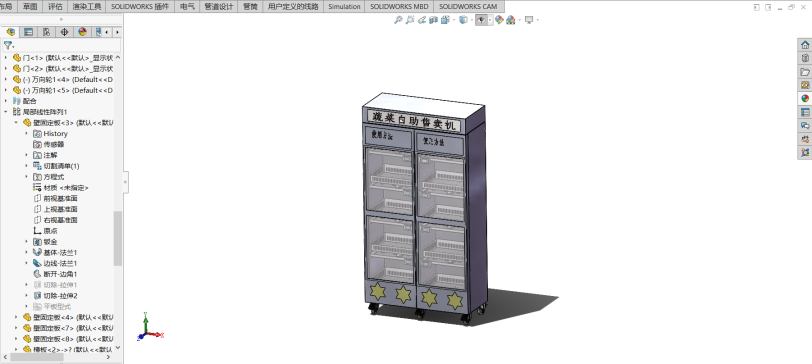
Task: Click the feature tree horizontal scrollbar
Action: click(36, 357)
